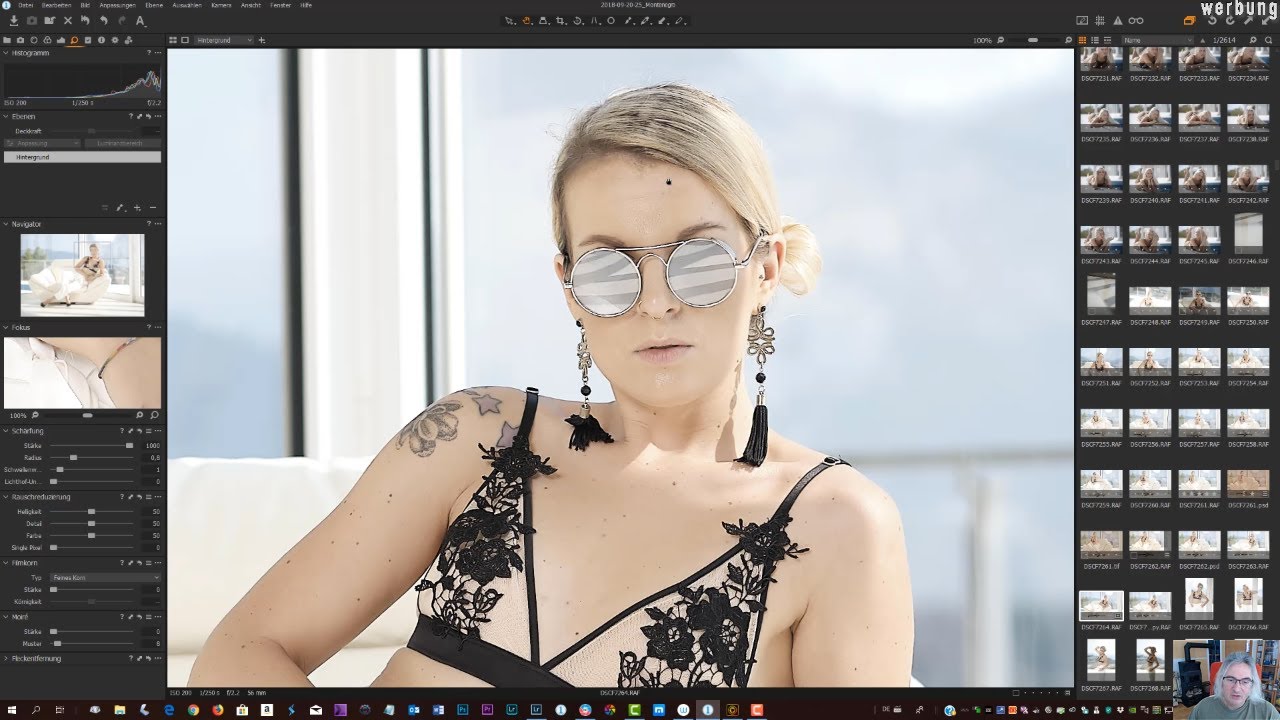Image resolution: width=1280 pixels, height=720 pixels.
Task: Toggle browser grid view icon
Action: point(1083,40)
